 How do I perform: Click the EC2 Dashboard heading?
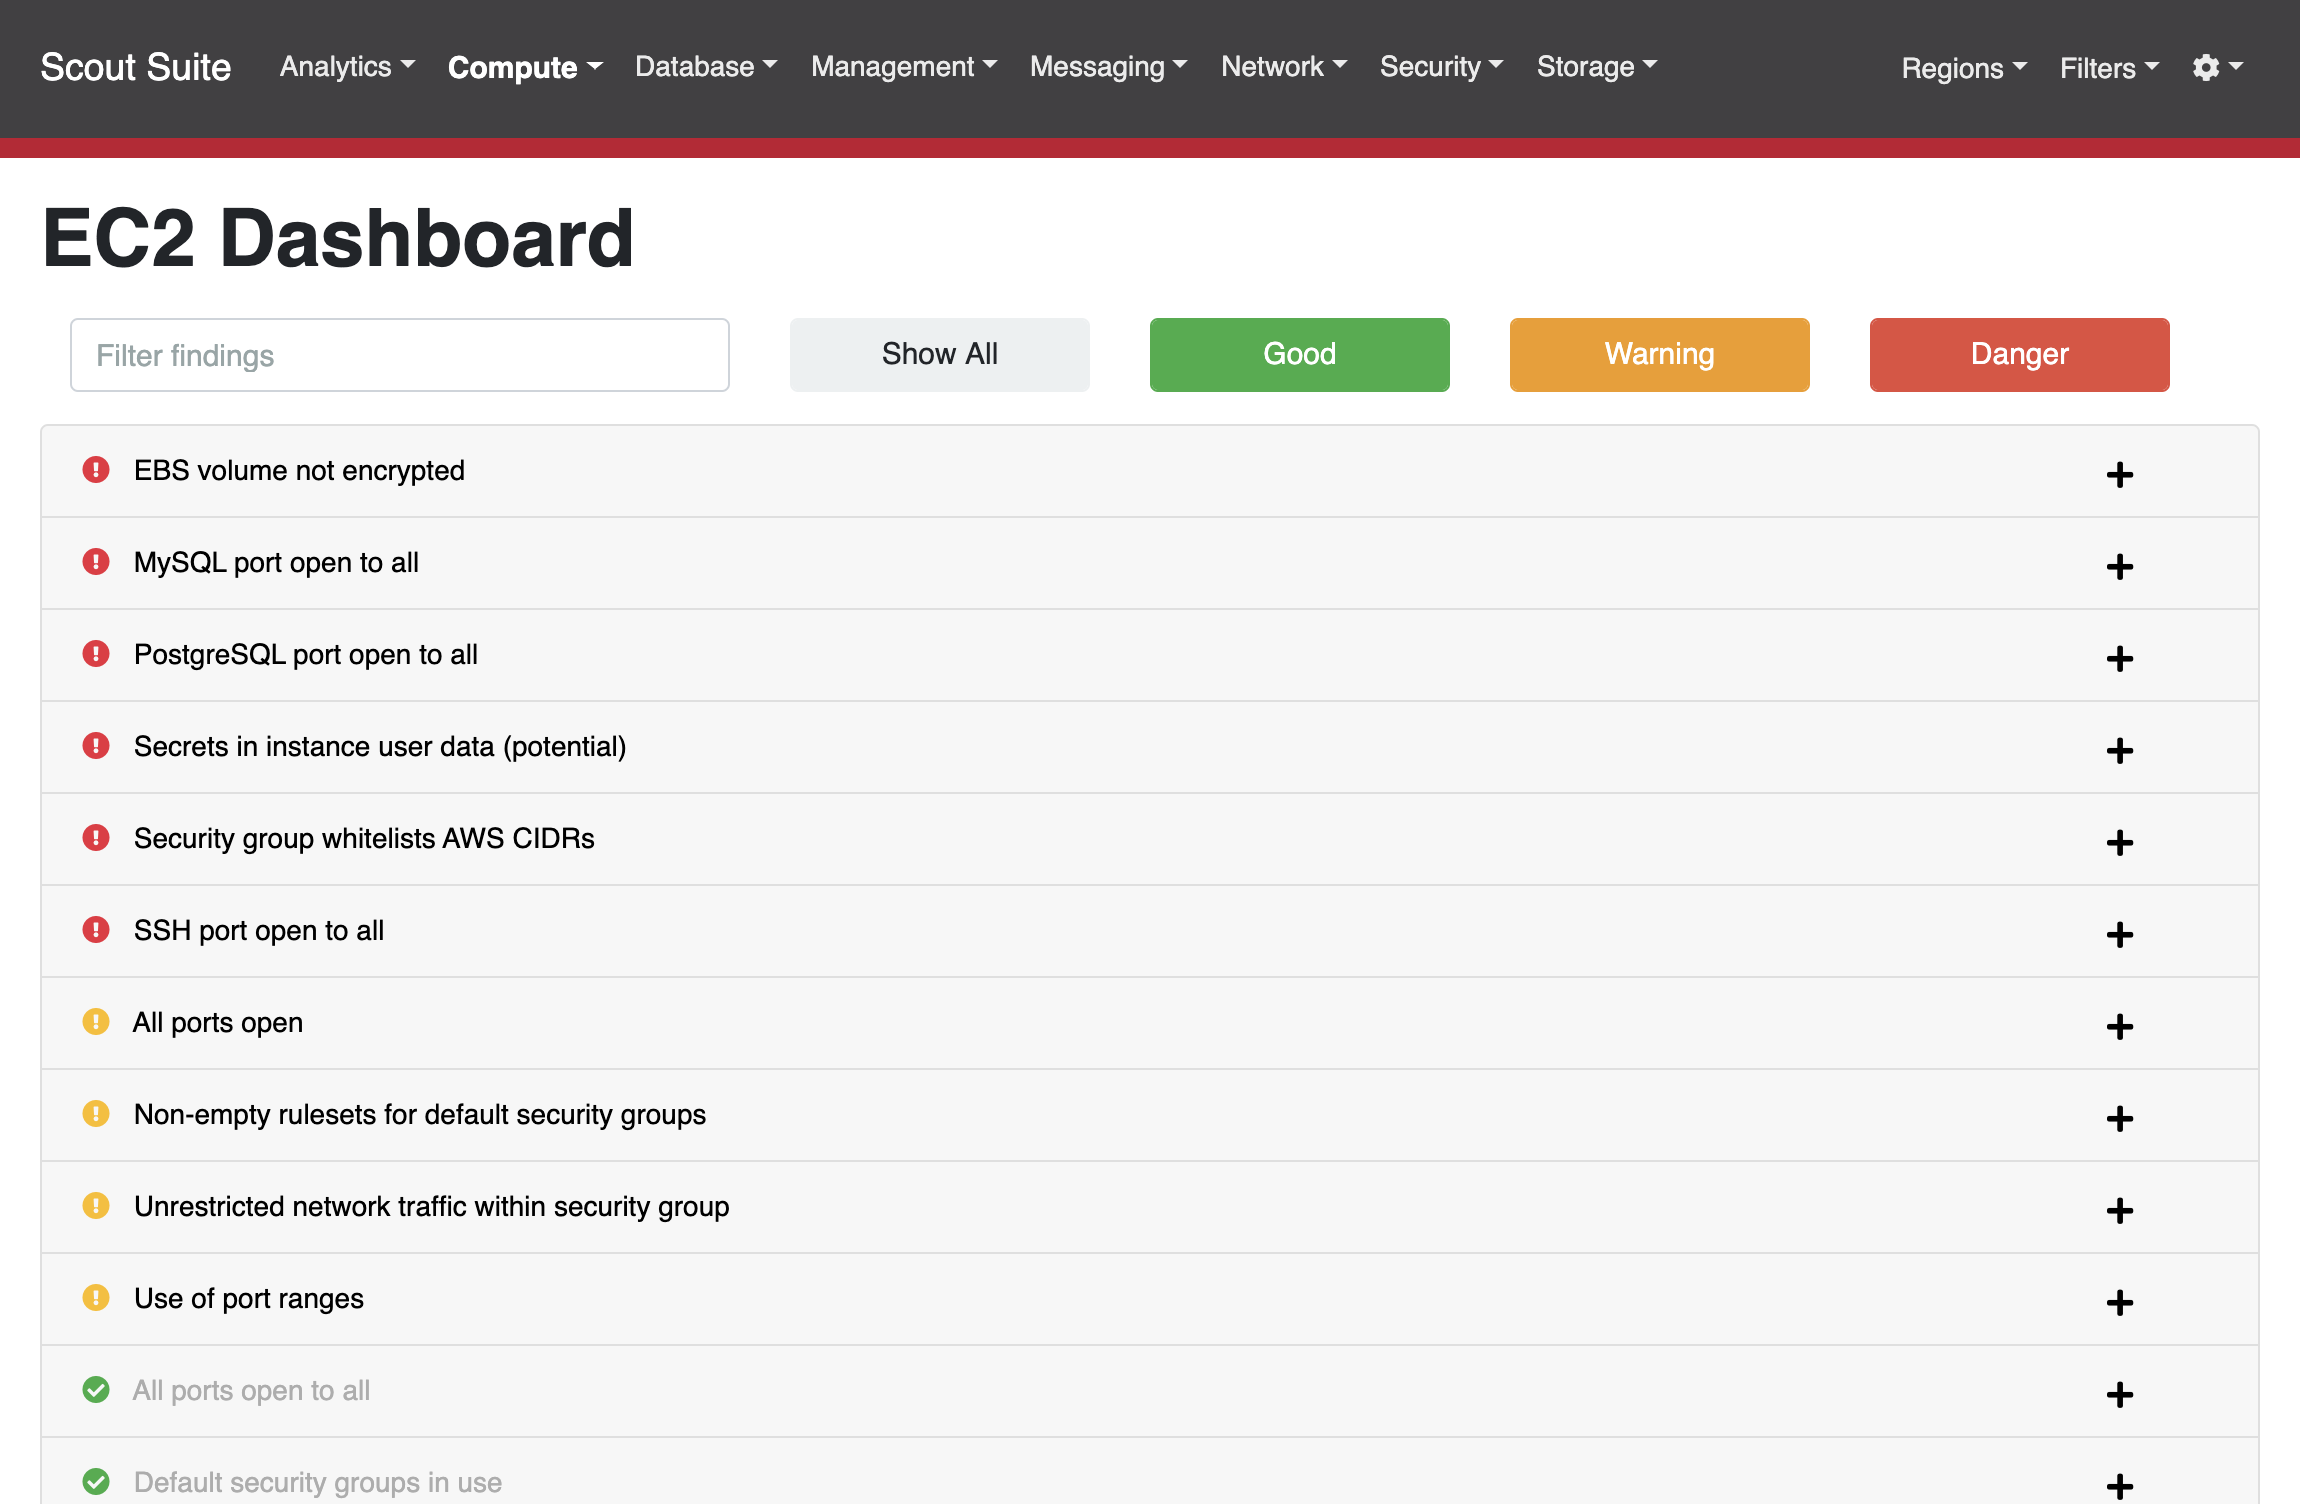pyautogui.click(x=338, y=238)
